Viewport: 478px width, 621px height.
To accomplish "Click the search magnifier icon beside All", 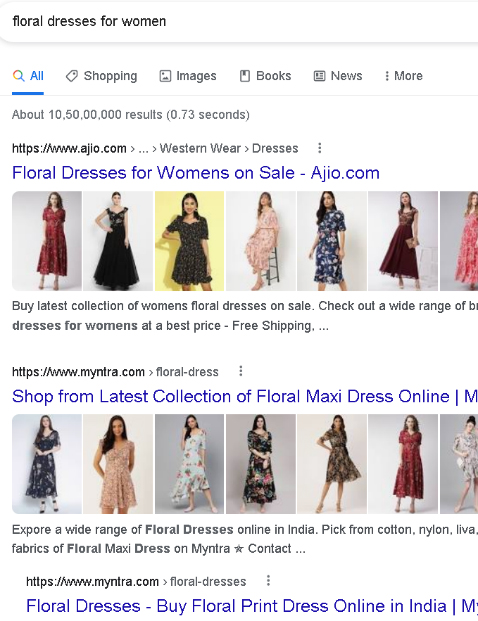I will (x=18, y=76).
